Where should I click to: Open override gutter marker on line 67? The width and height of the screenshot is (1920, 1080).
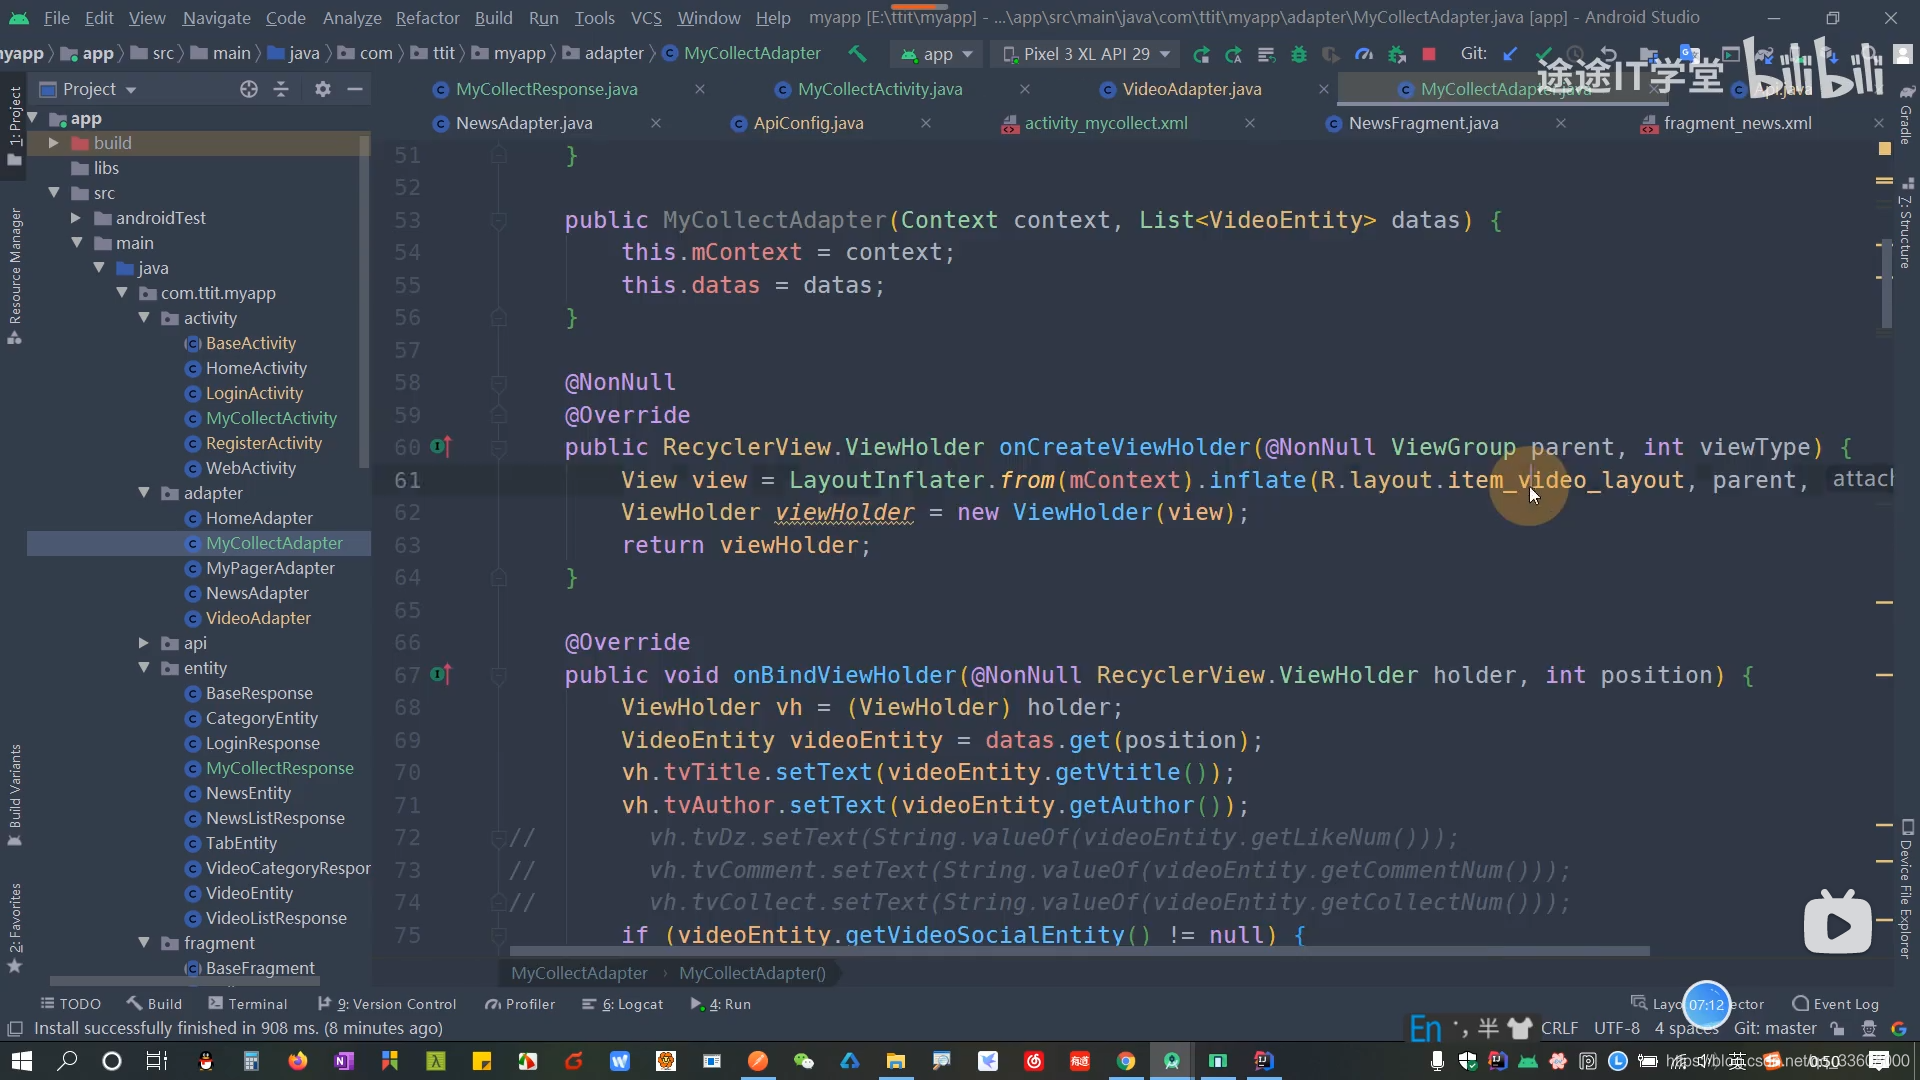coord(440,674)
